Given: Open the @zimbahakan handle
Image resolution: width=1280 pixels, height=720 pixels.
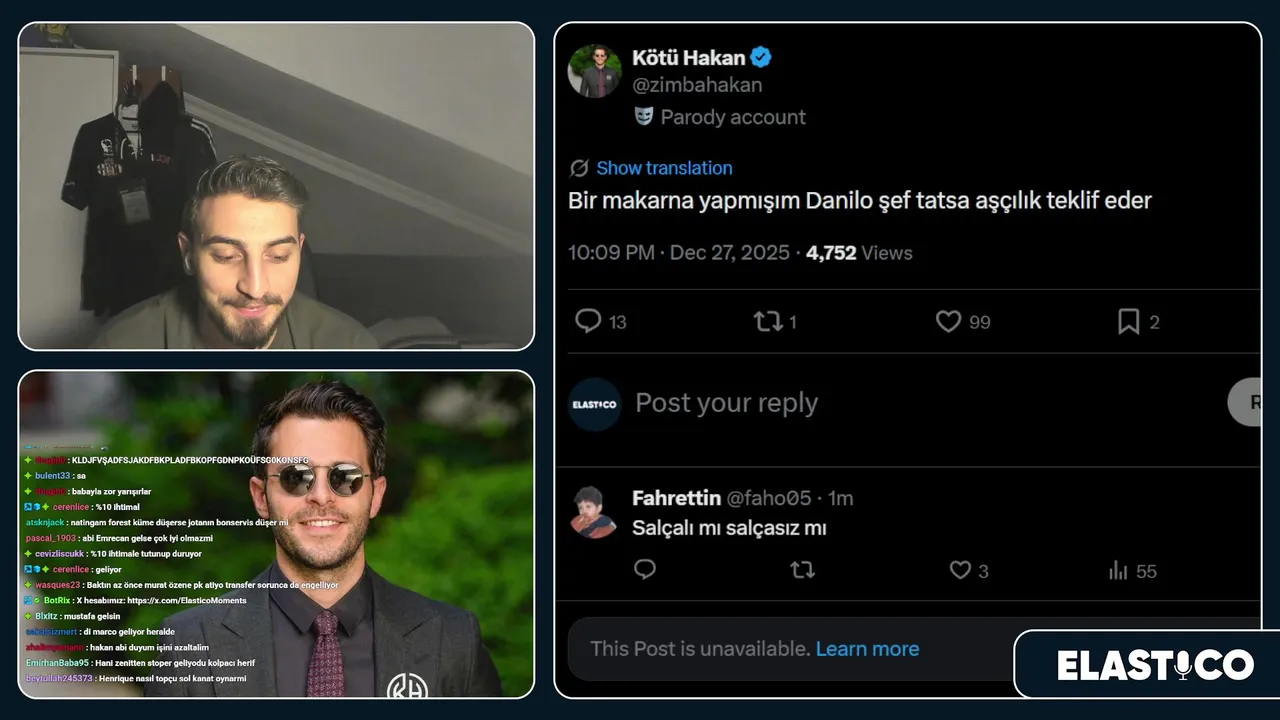Looking at the screenshot, I should click(697, 85).
